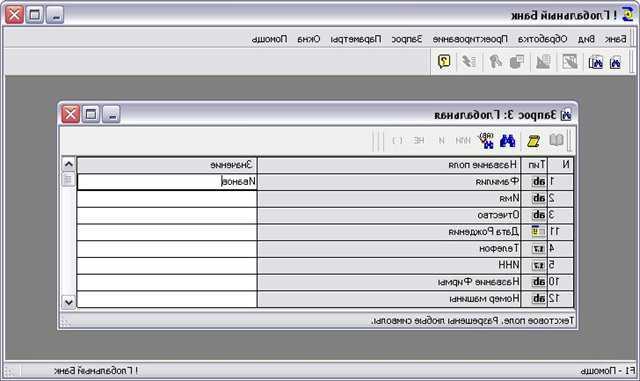Click the Значение column header

[167, 165]
